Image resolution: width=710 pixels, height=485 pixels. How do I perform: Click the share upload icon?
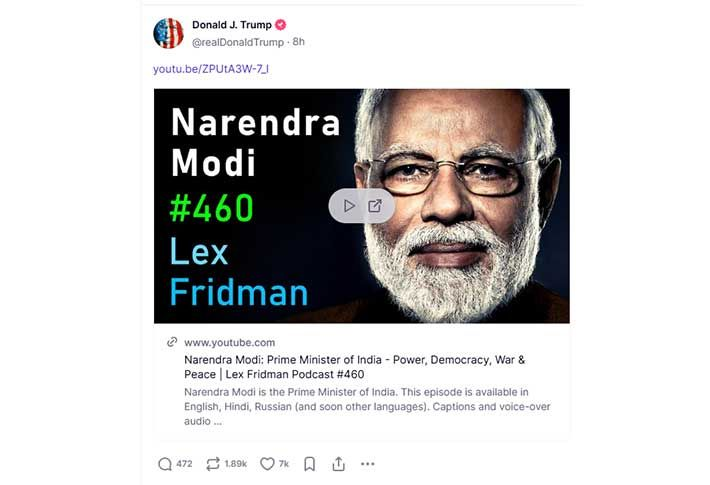pyautogui.click(x=338, y=464)
